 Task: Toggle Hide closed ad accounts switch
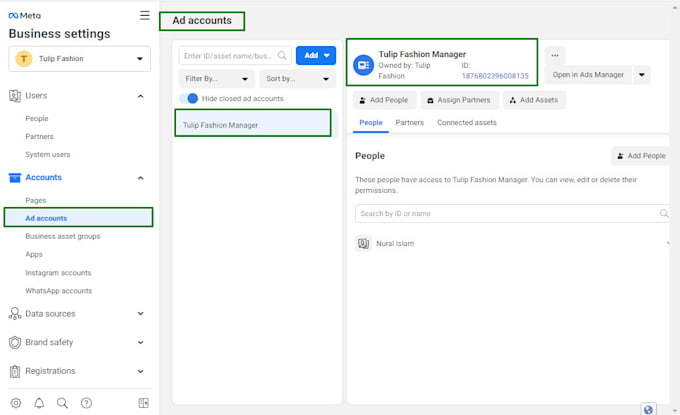tap(189, 98)
